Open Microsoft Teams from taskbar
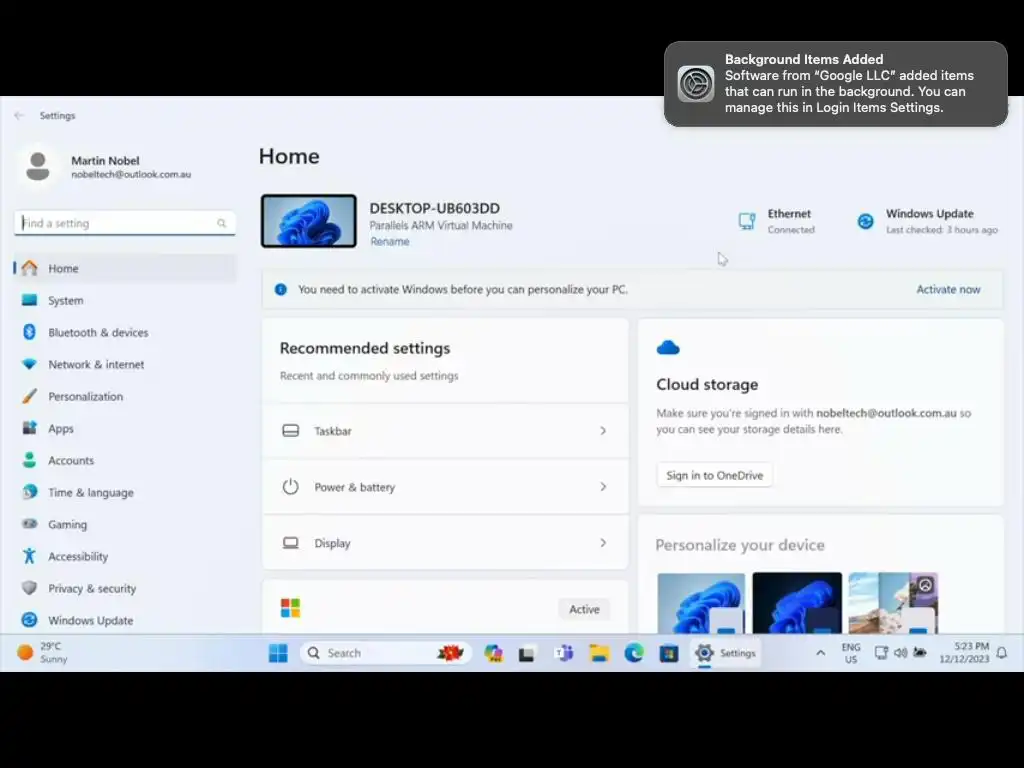The width and height of the screenshot is (1024, 768). pos(563,653)
